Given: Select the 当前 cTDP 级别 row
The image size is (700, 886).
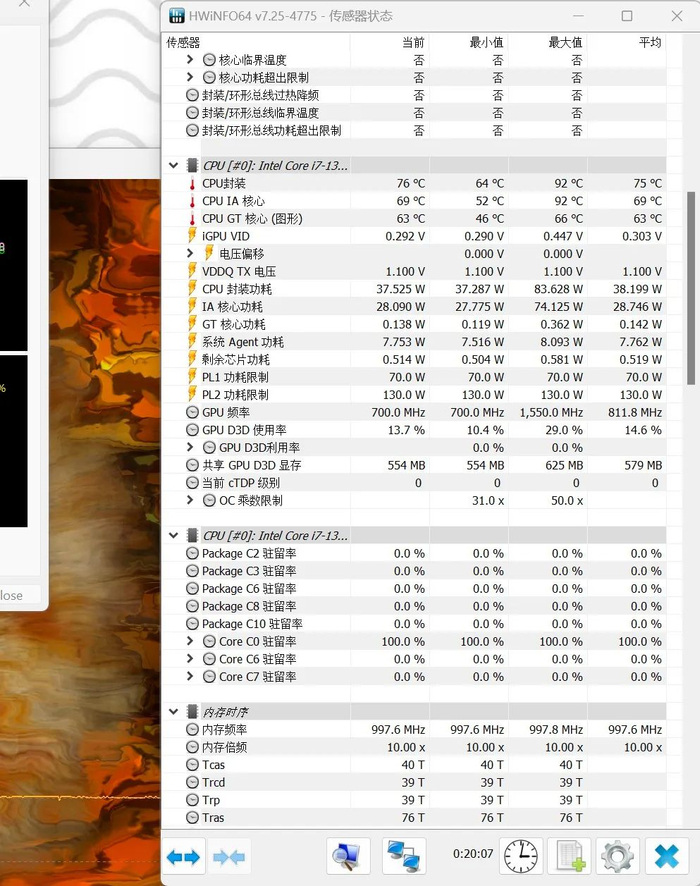Looking at the screenshot, I should tap(415, 483).
